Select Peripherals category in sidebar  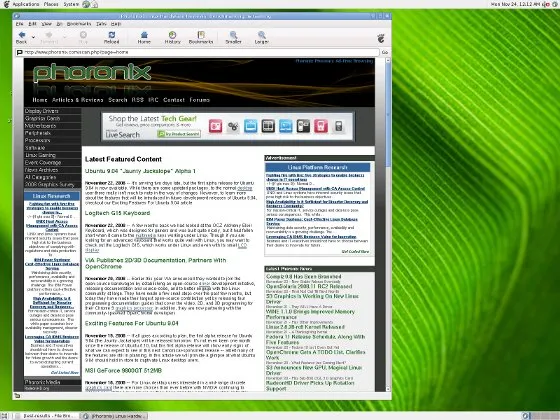[52, 133]
